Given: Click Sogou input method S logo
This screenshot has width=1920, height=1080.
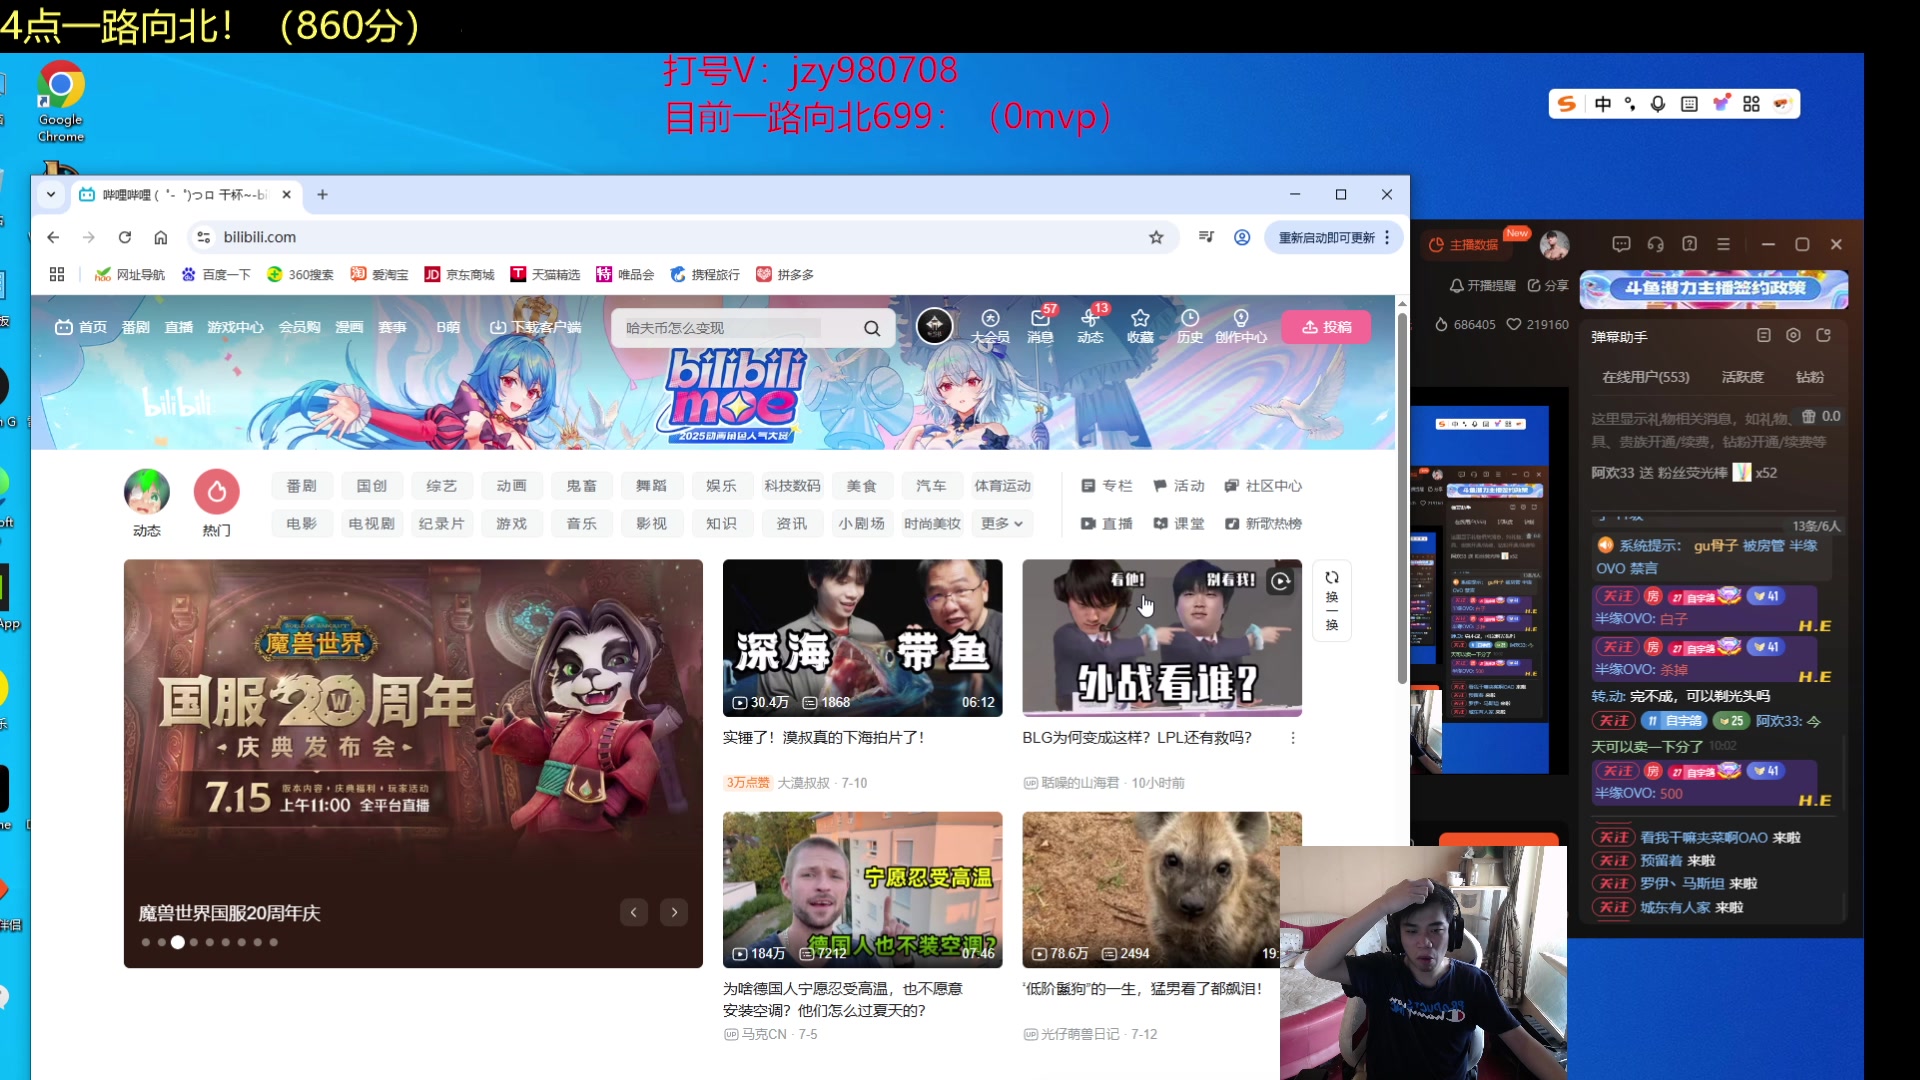Looking at the screenshot, I should (x=1567, y=104).
